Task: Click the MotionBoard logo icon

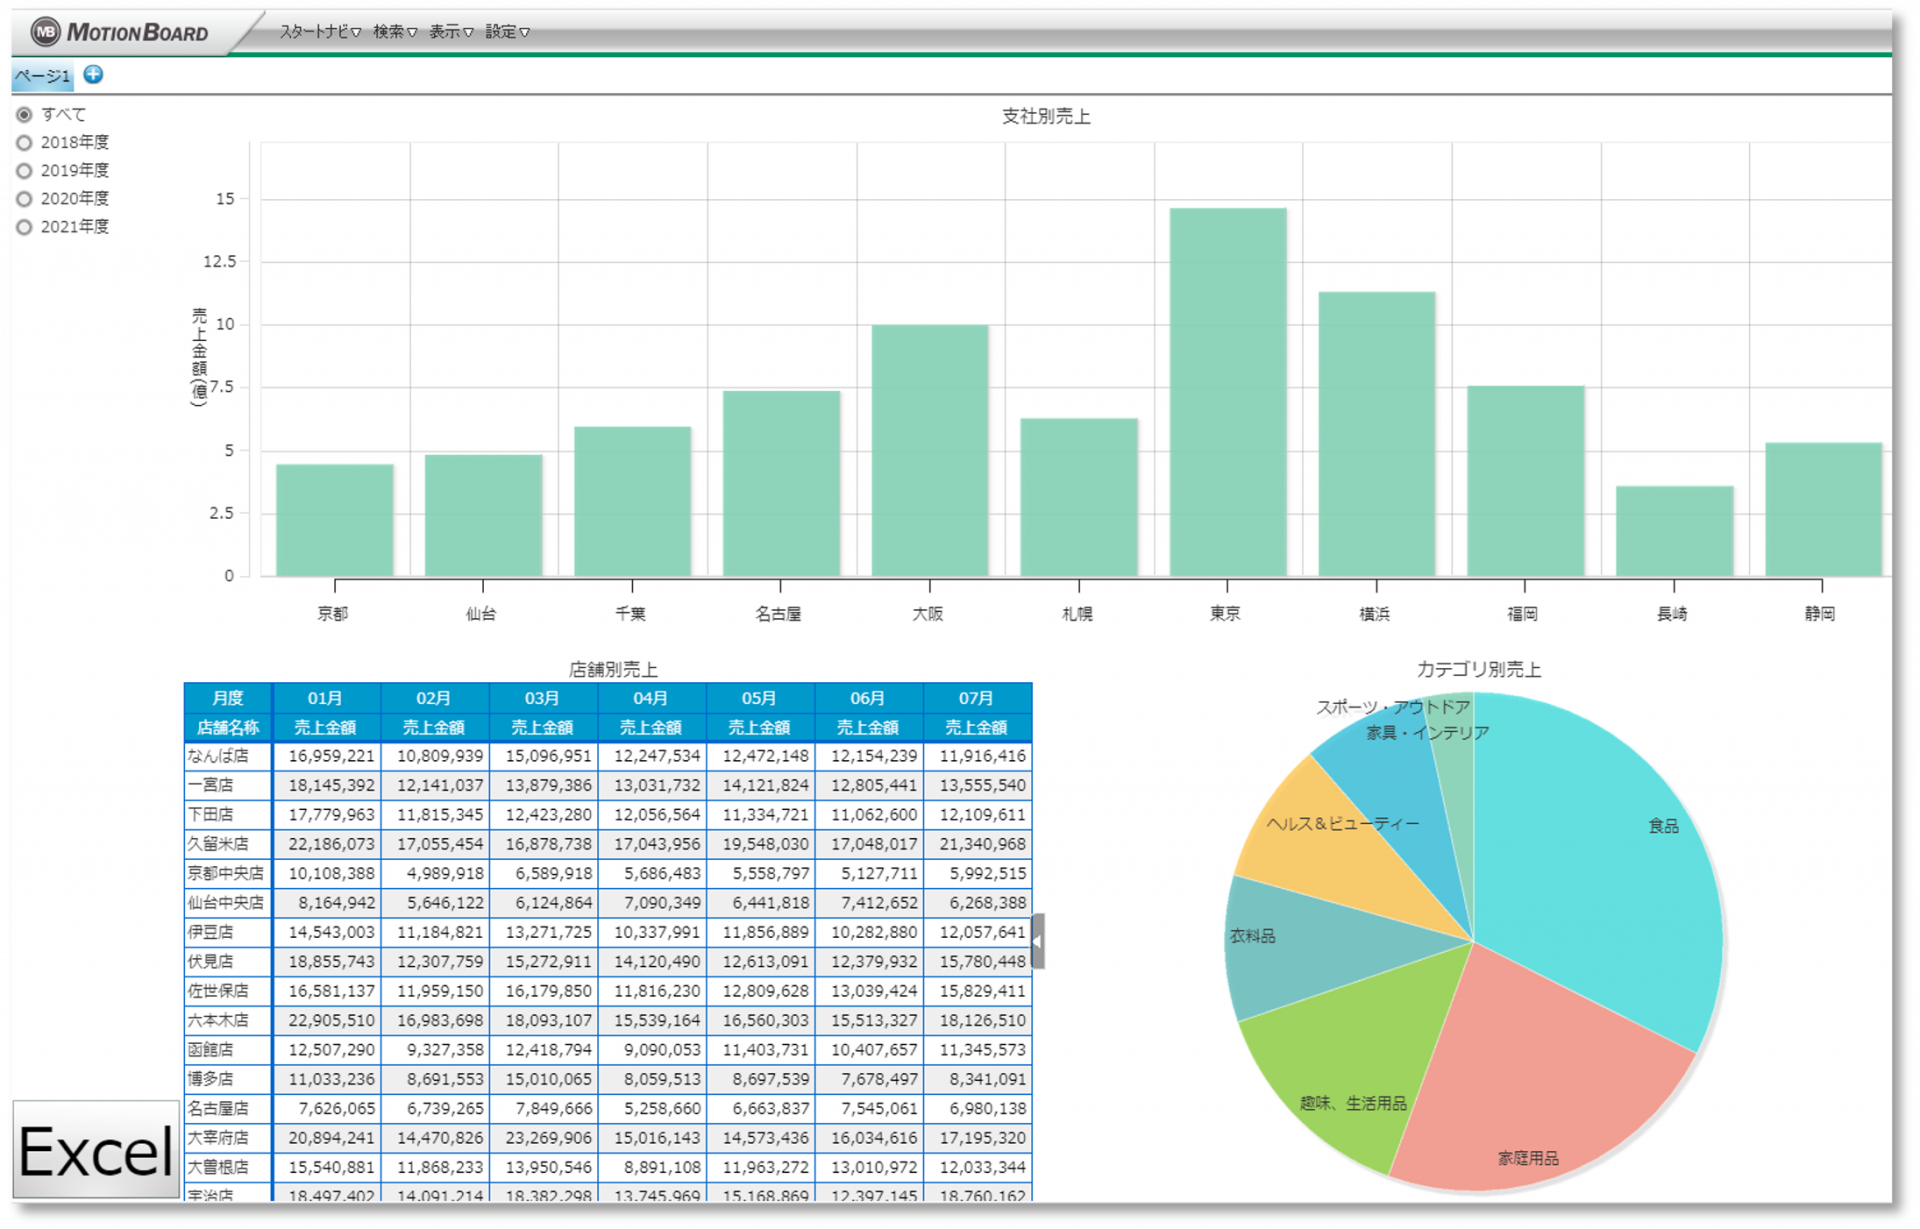Action: [x=45, y=32]
